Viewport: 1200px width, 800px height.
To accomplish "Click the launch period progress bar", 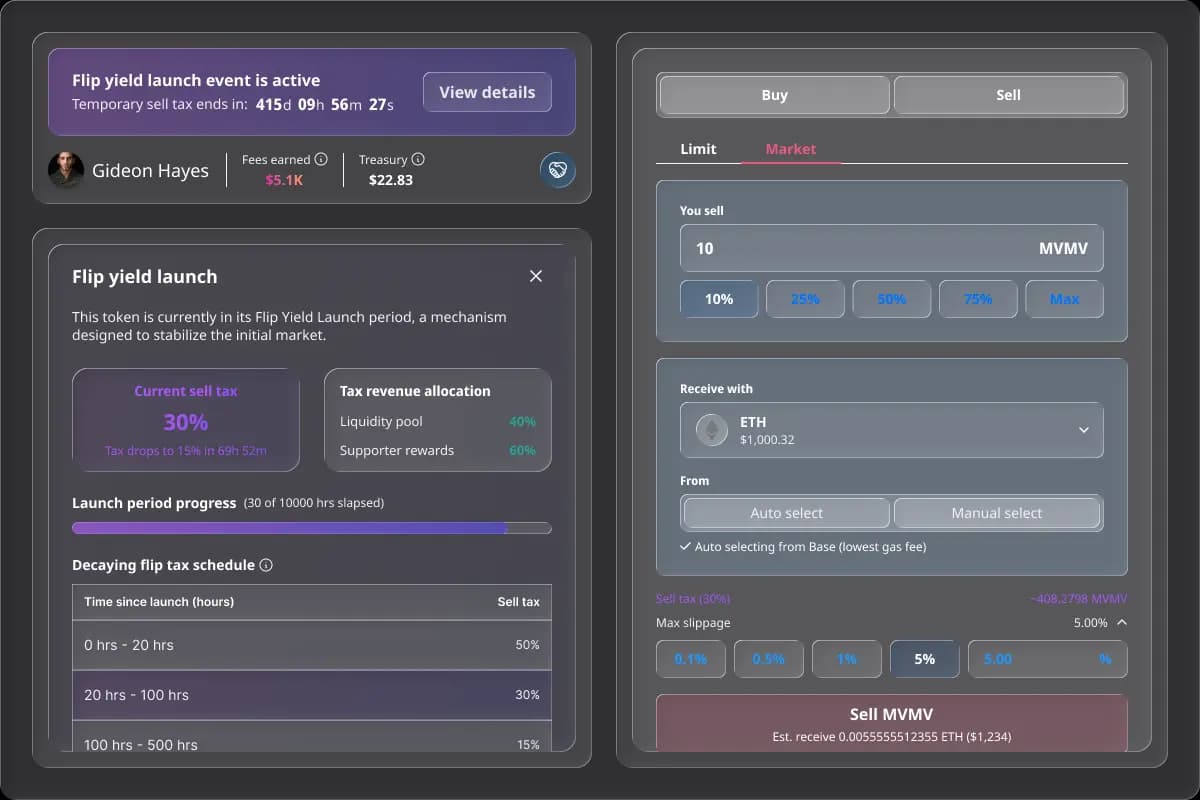I will 311,528.
